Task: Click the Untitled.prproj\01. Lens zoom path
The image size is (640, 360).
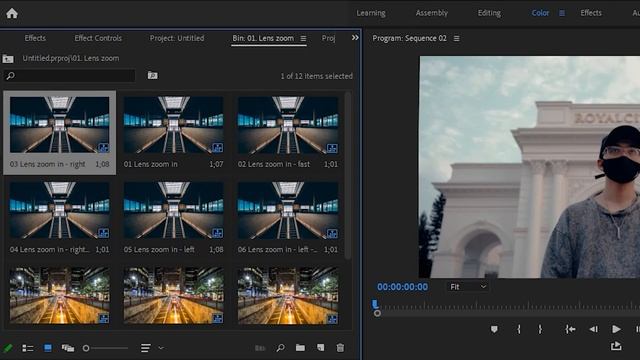Action: (71, 58)
